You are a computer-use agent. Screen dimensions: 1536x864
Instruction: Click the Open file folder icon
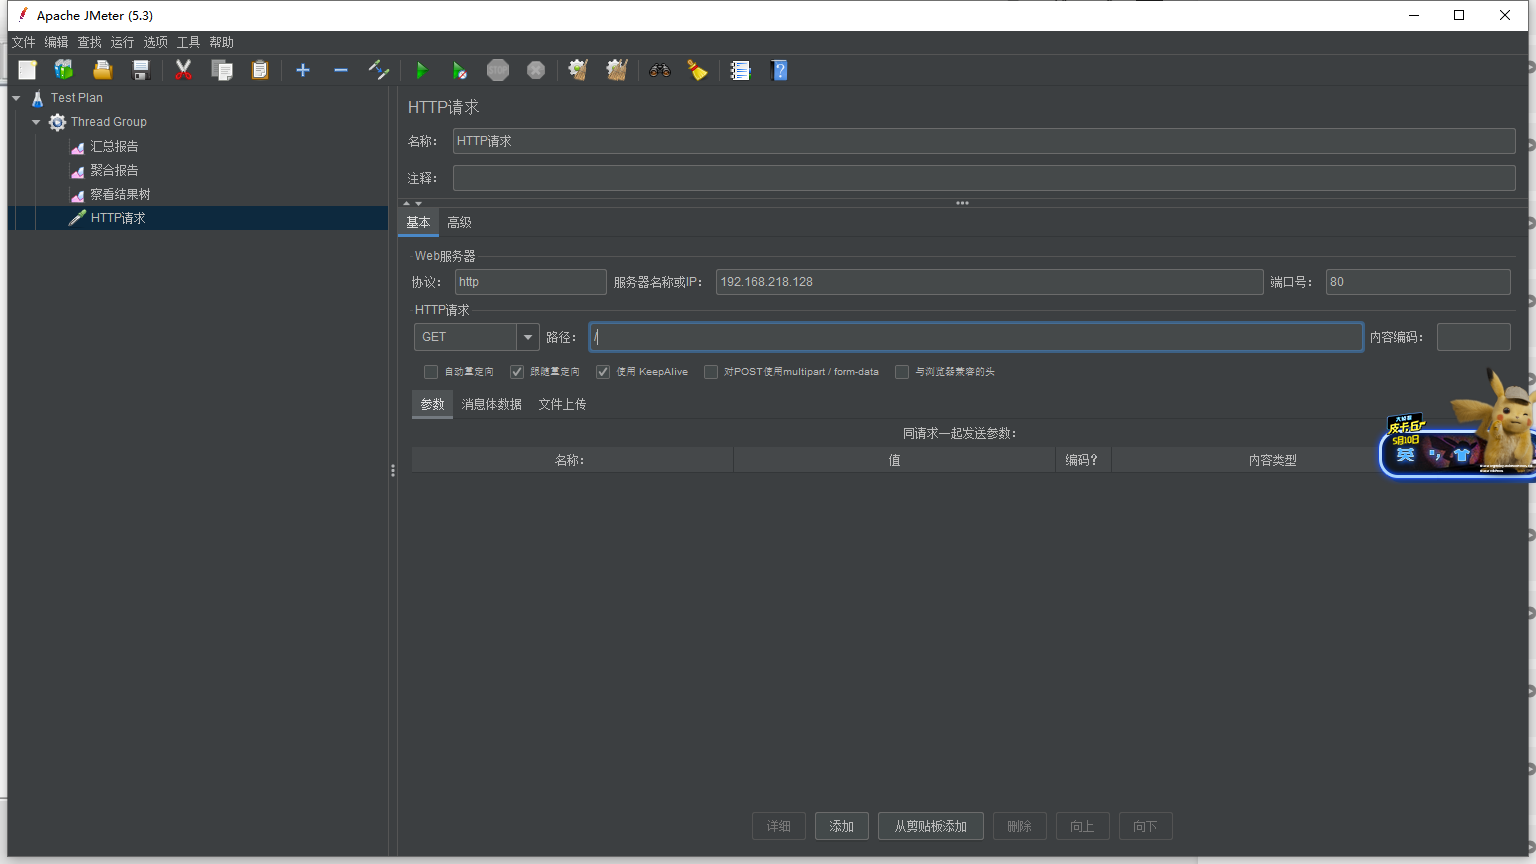tap(102, 70)
